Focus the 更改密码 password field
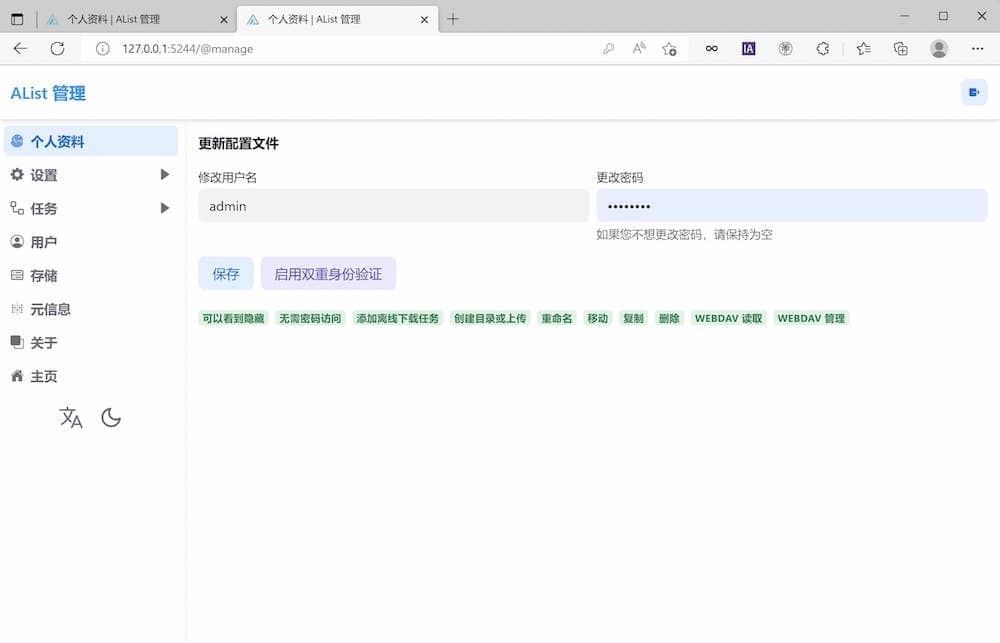This screenshot has height=643, width=1000. coord(791,206)
